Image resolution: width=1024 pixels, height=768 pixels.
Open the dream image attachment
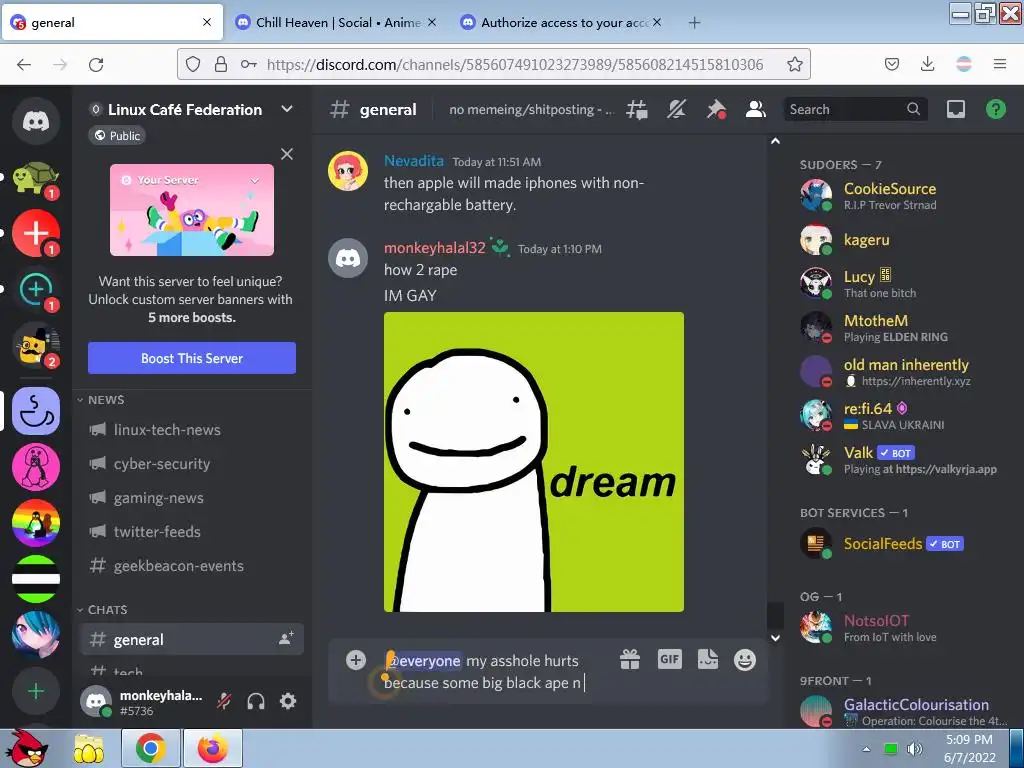pos(534,462)
